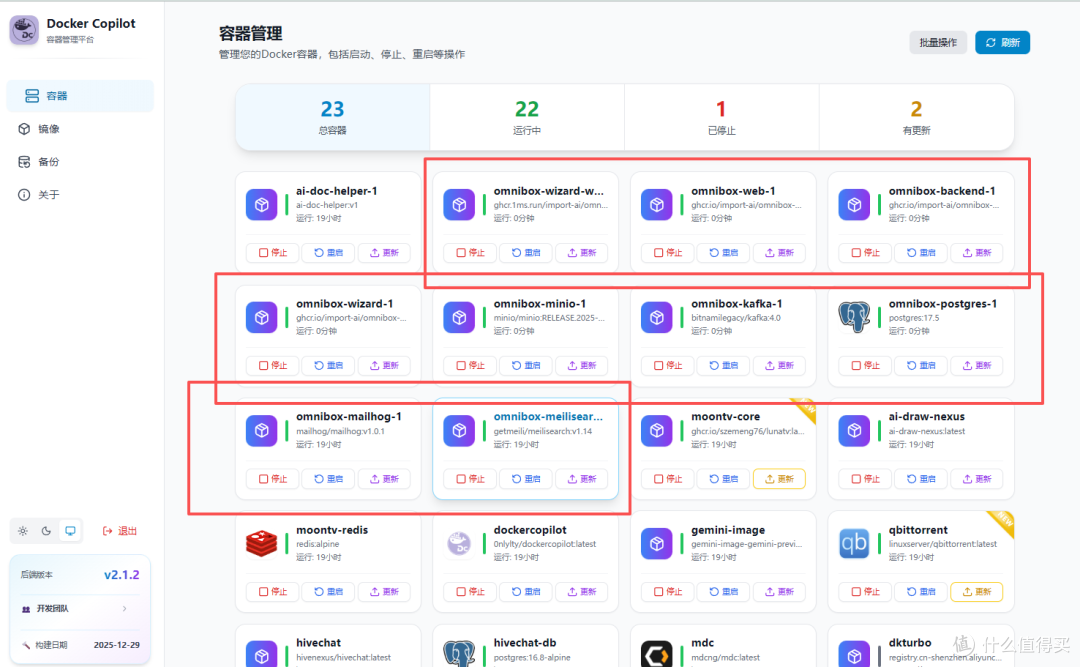
Task: Click omnibox-backend-1 container cube icon
Action: 854,205
